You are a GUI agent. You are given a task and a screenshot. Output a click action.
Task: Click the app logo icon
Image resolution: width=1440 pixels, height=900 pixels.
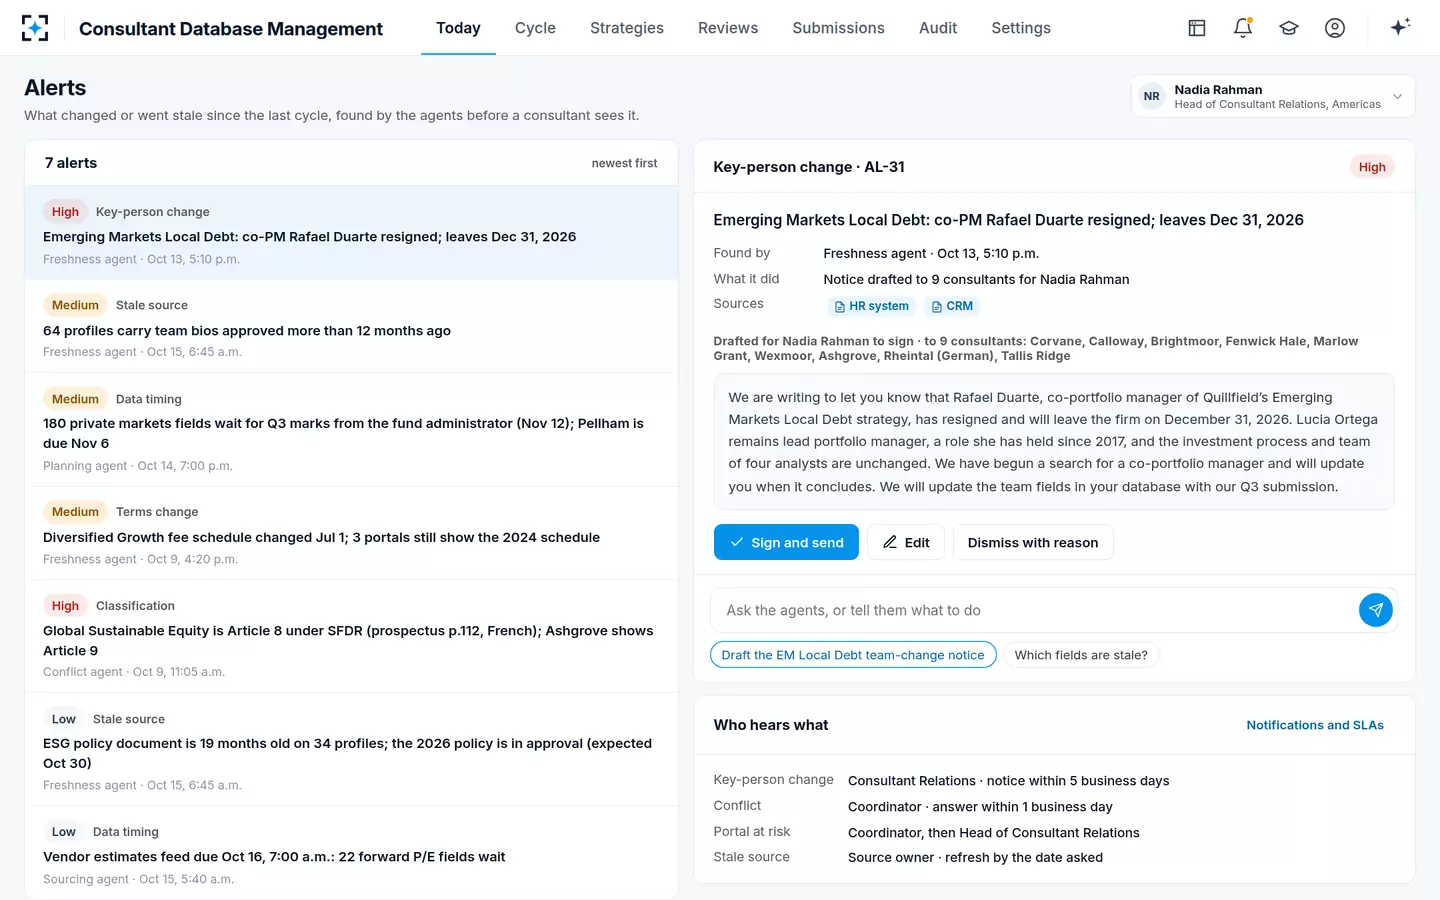click(x=35, y=28)
